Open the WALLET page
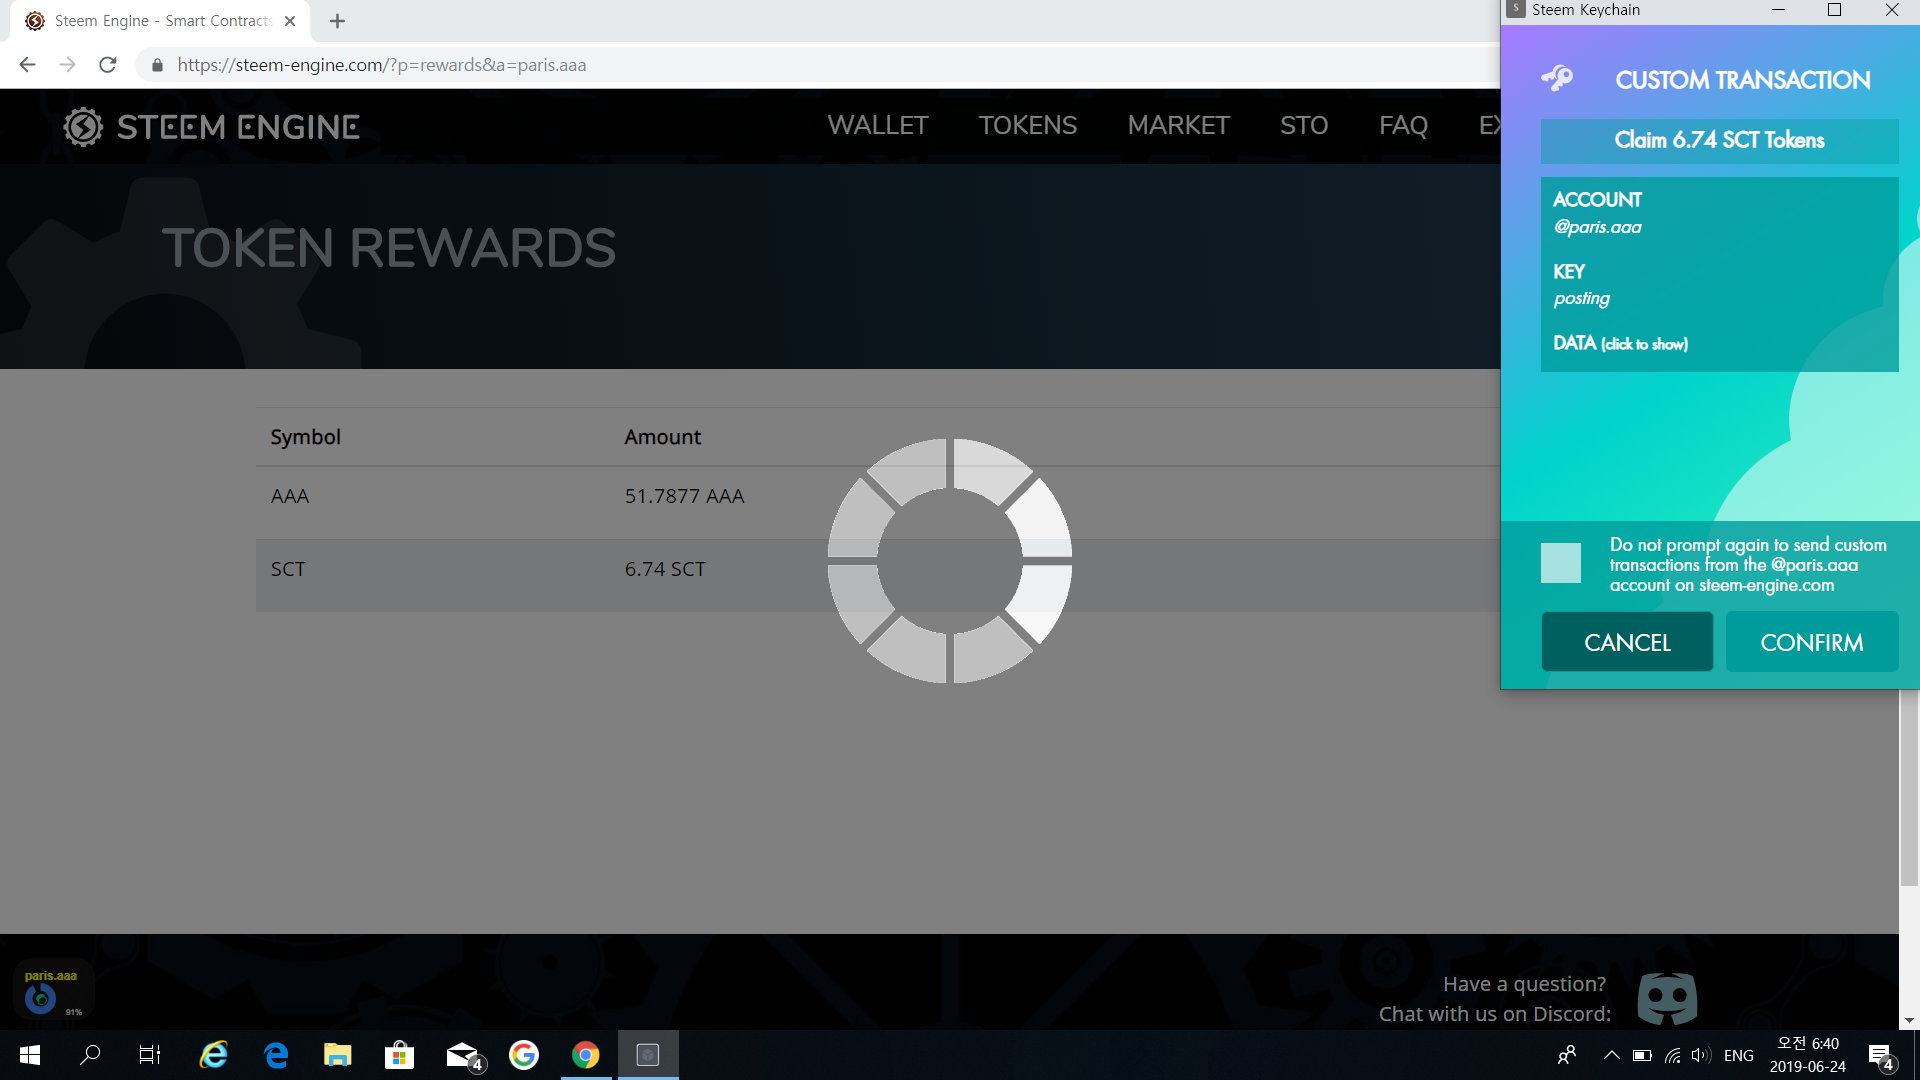This screenshot has width=1920, height=1080. click(x=877, y=125)
